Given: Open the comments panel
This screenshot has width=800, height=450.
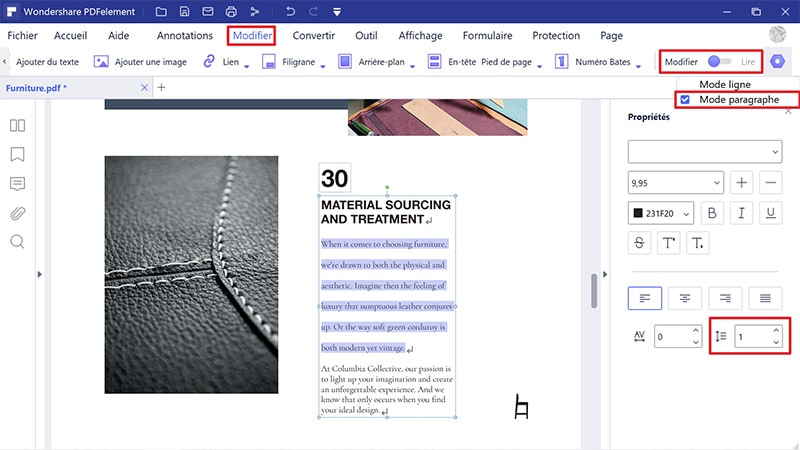Looking at the screenshot, I should [17, 184].
